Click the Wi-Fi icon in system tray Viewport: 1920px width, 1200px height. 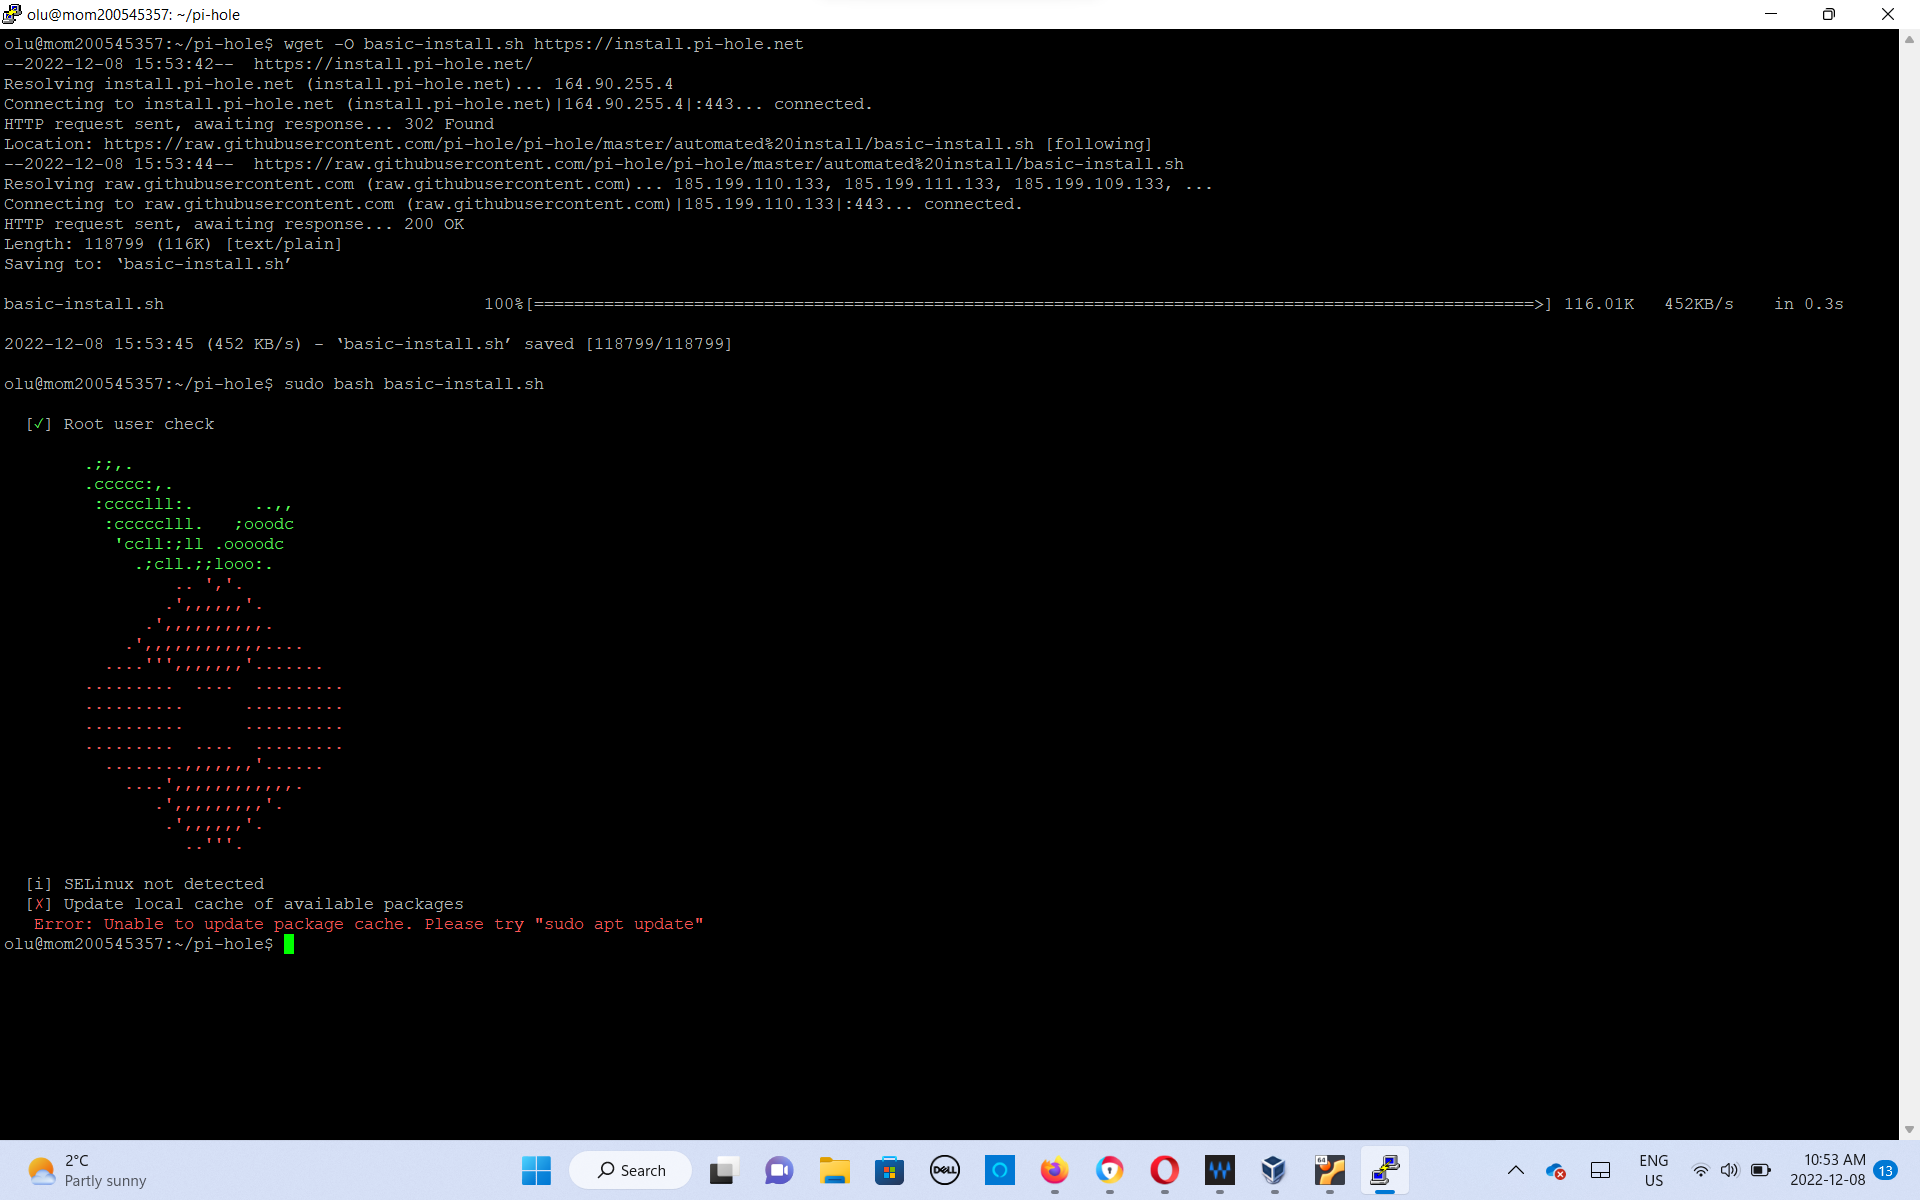[x=1700, y=1172]
